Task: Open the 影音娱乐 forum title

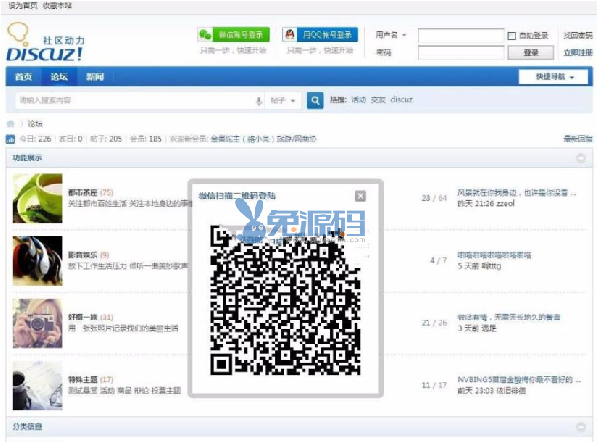Action: 83,255
